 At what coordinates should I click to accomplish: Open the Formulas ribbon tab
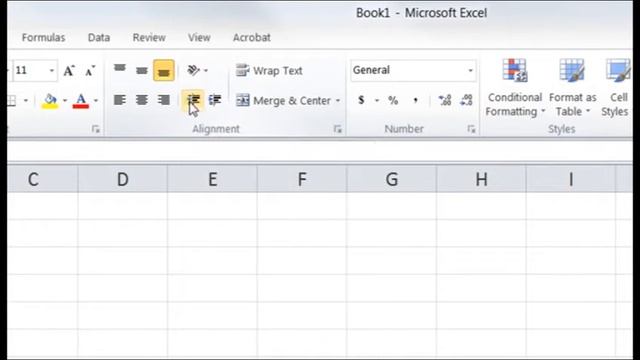tap(43, 38)
